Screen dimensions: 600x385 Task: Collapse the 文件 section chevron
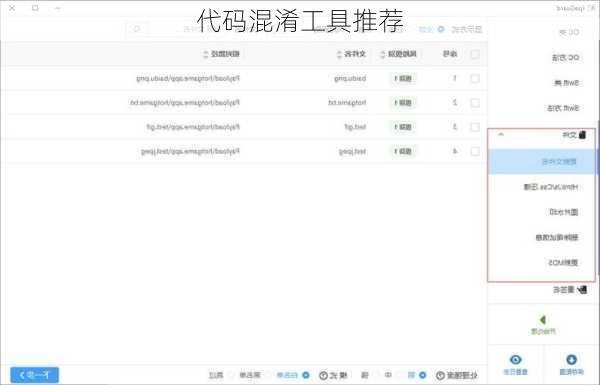coord(501,135)
